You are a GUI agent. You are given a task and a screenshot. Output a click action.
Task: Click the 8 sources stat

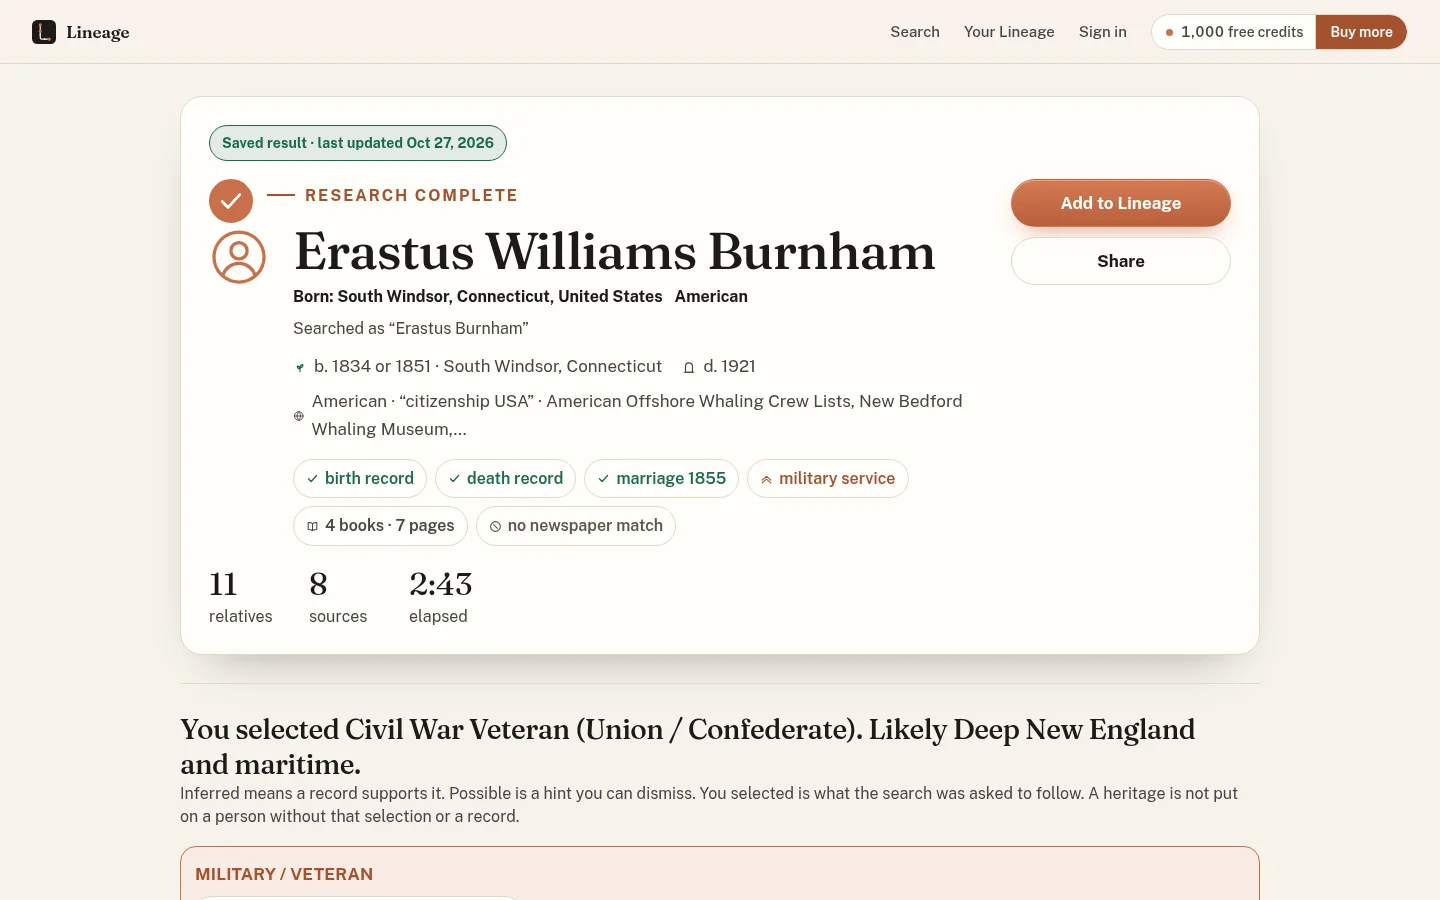click(338, 597)
